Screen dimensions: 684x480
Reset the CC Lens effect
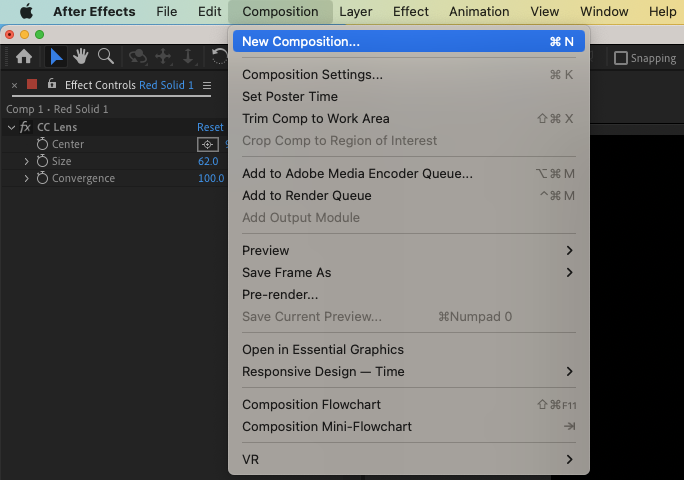[x=210, y=127]
